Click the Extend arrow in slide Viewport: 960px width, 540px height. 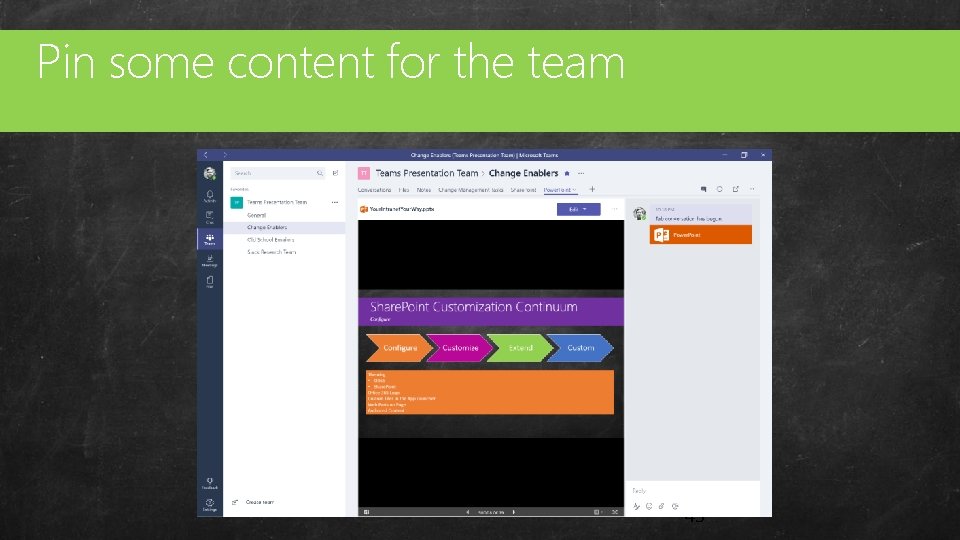tap(520, 348)
